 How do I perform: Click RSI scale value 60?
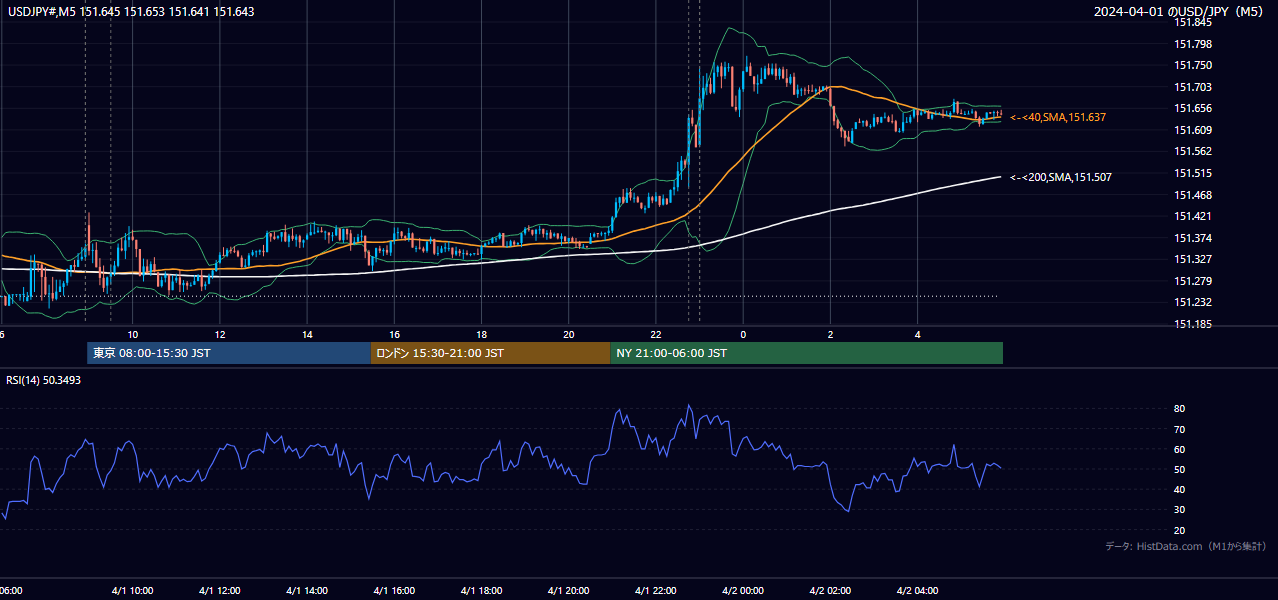1180,449
